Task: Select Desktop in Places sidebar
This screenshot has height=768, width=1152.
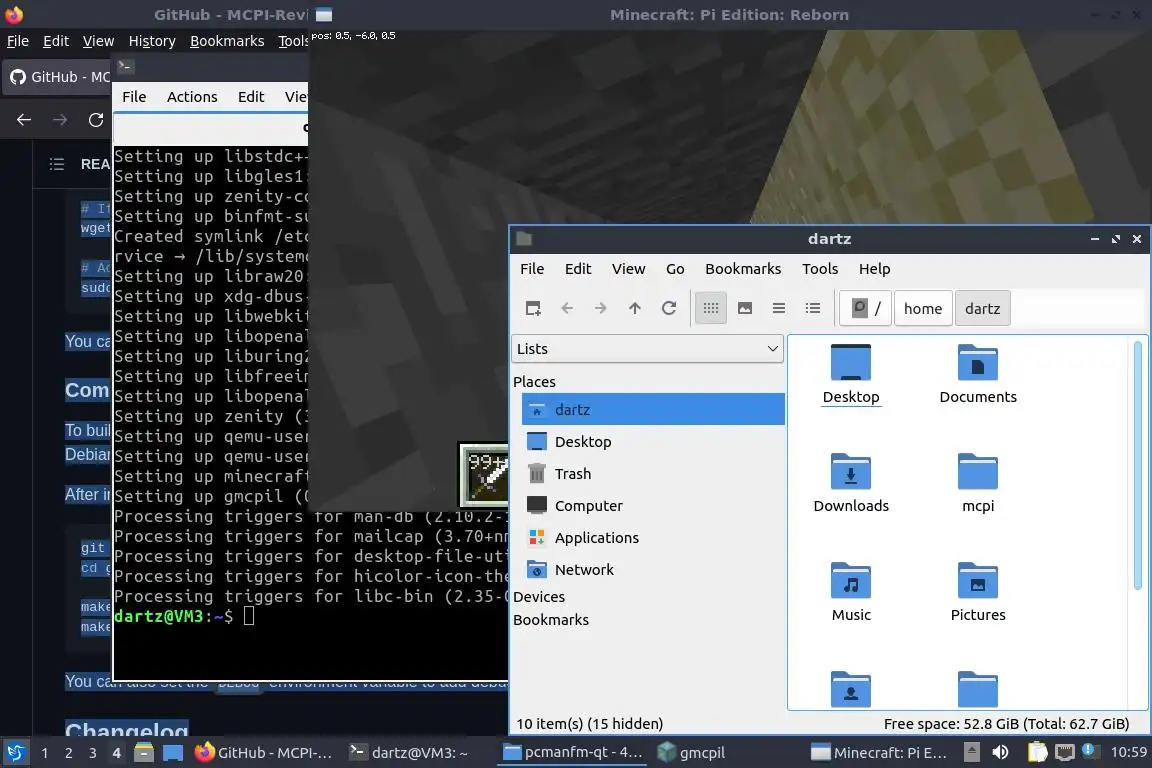Action: [x=652, y=442]
